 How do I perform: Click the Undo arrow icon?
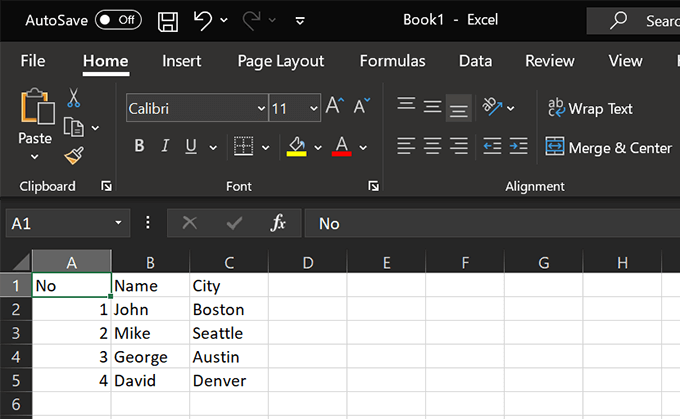203,20
